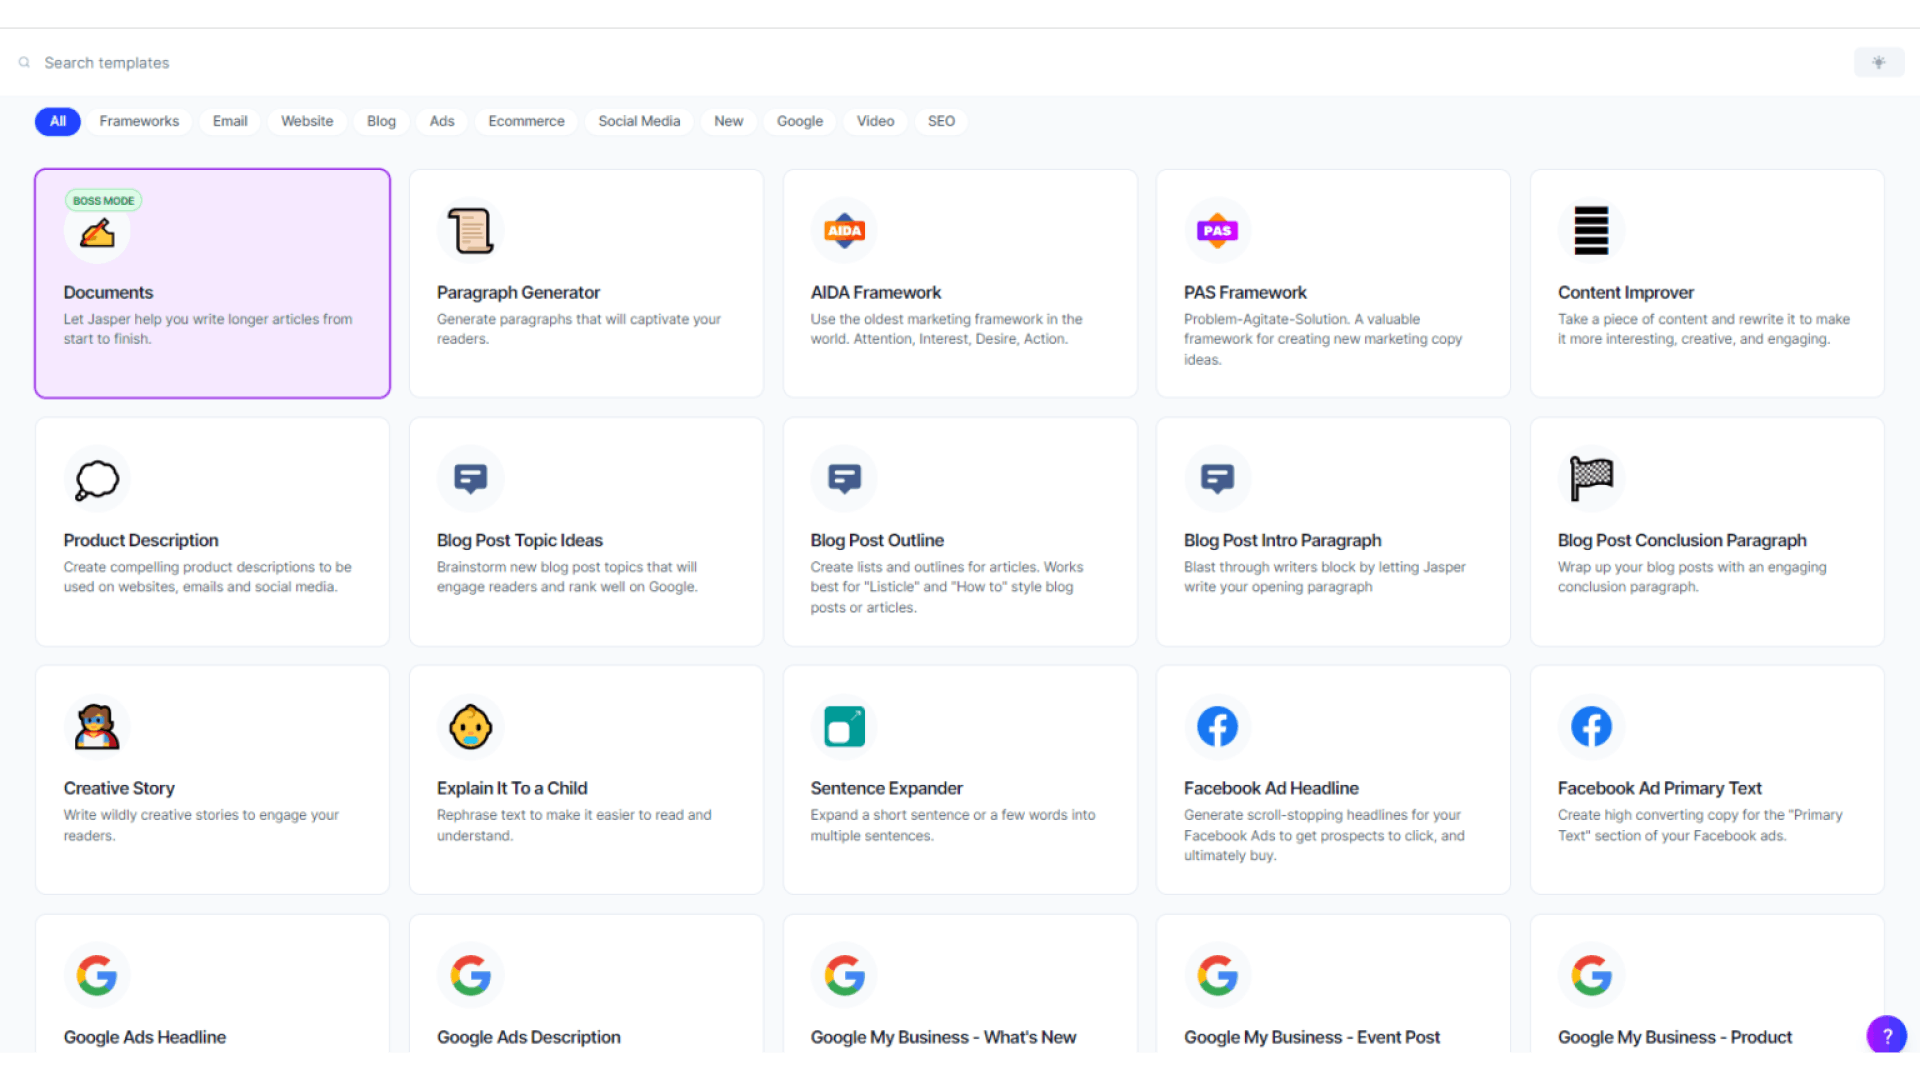Open the Sentence Expander teal icon

click(x=844, y=727)
